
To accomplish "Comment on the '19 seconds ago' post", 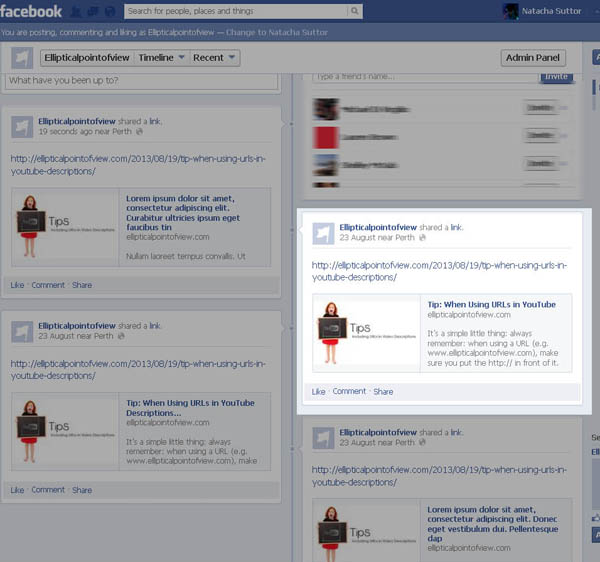I will tap(48, 285).
